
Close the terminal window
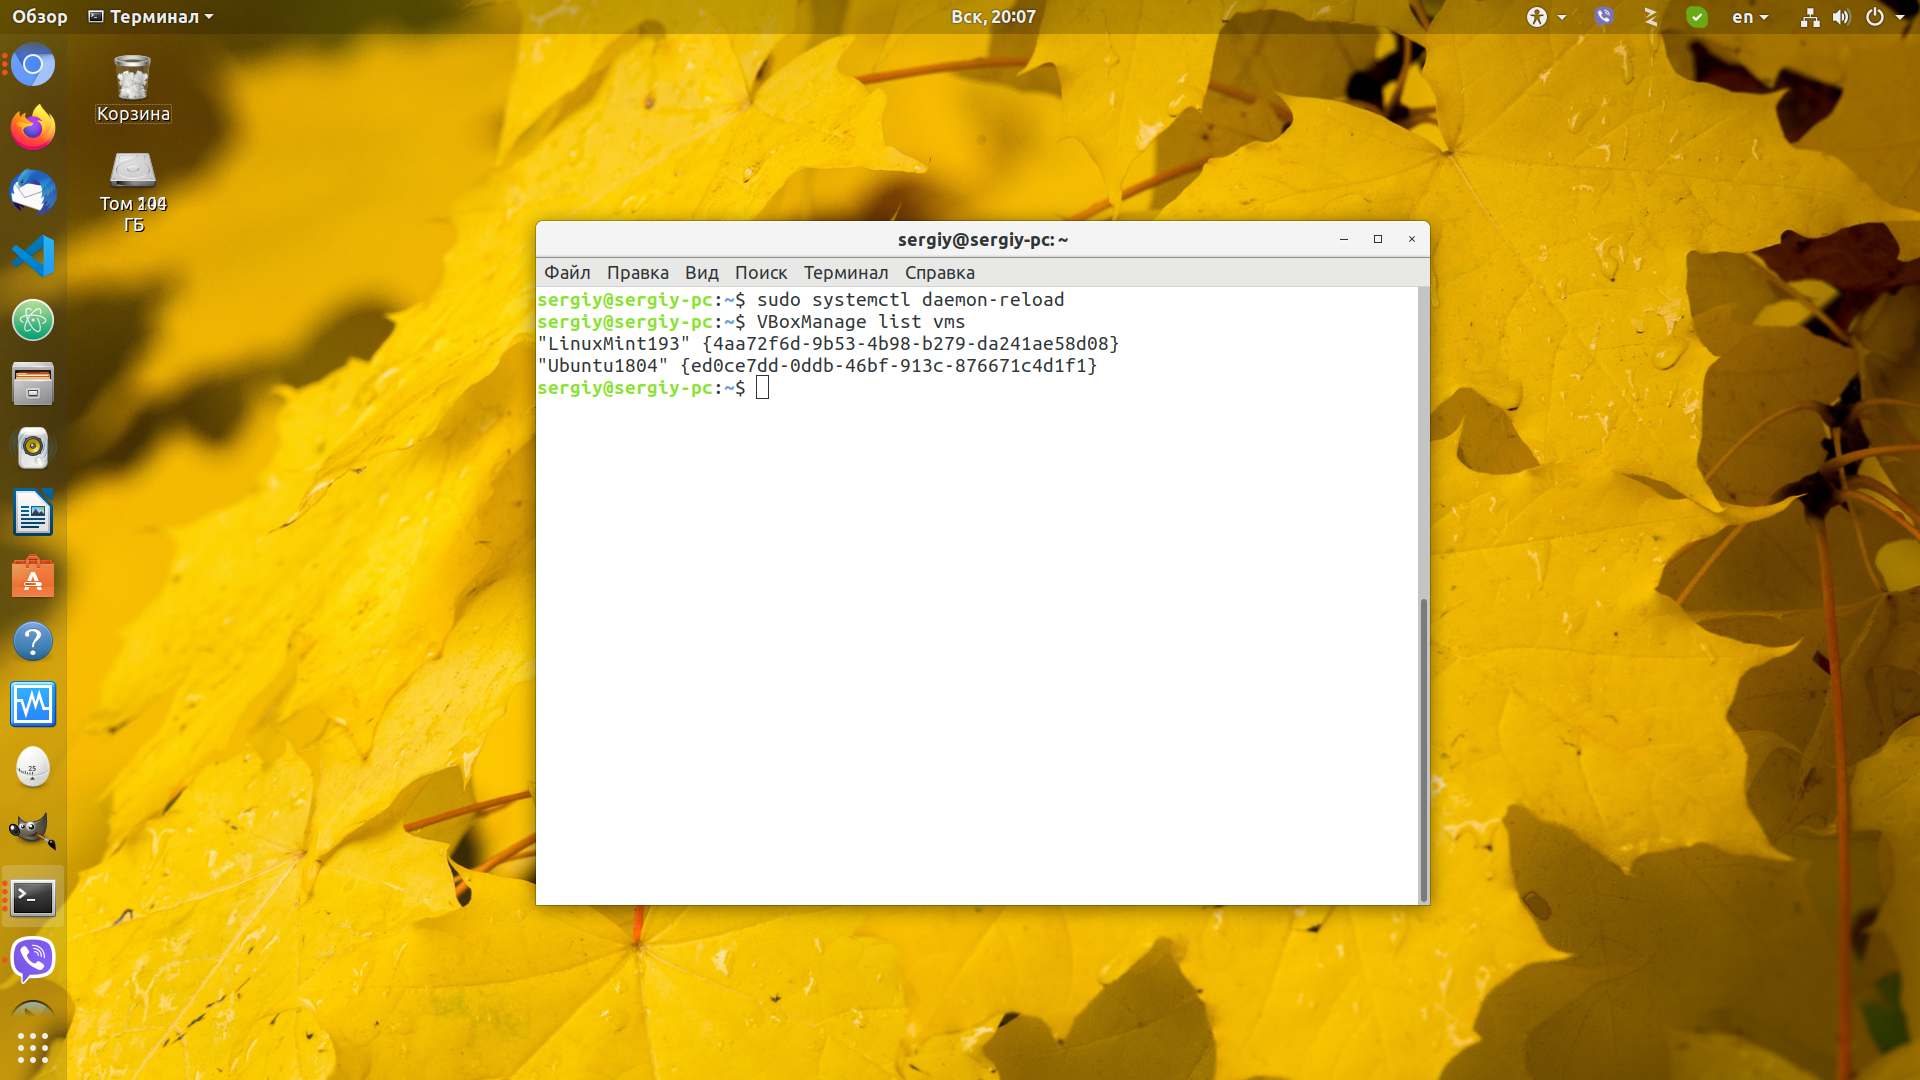[1412, 239]
